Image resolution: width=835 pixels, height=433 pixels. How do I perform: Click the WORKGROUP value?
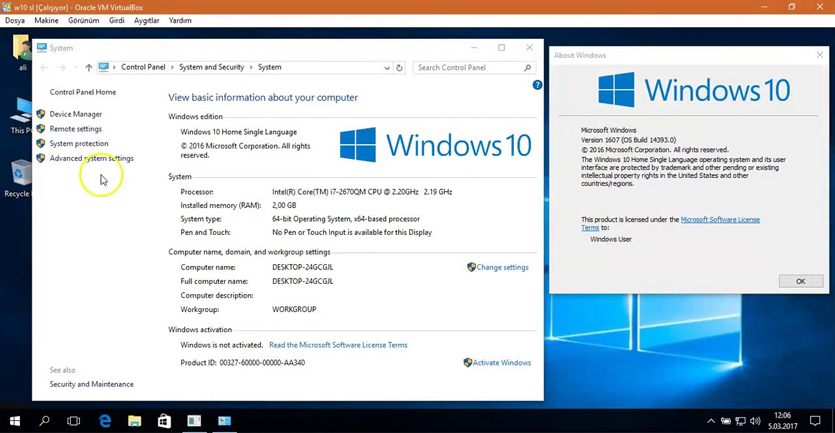[294, 309]
